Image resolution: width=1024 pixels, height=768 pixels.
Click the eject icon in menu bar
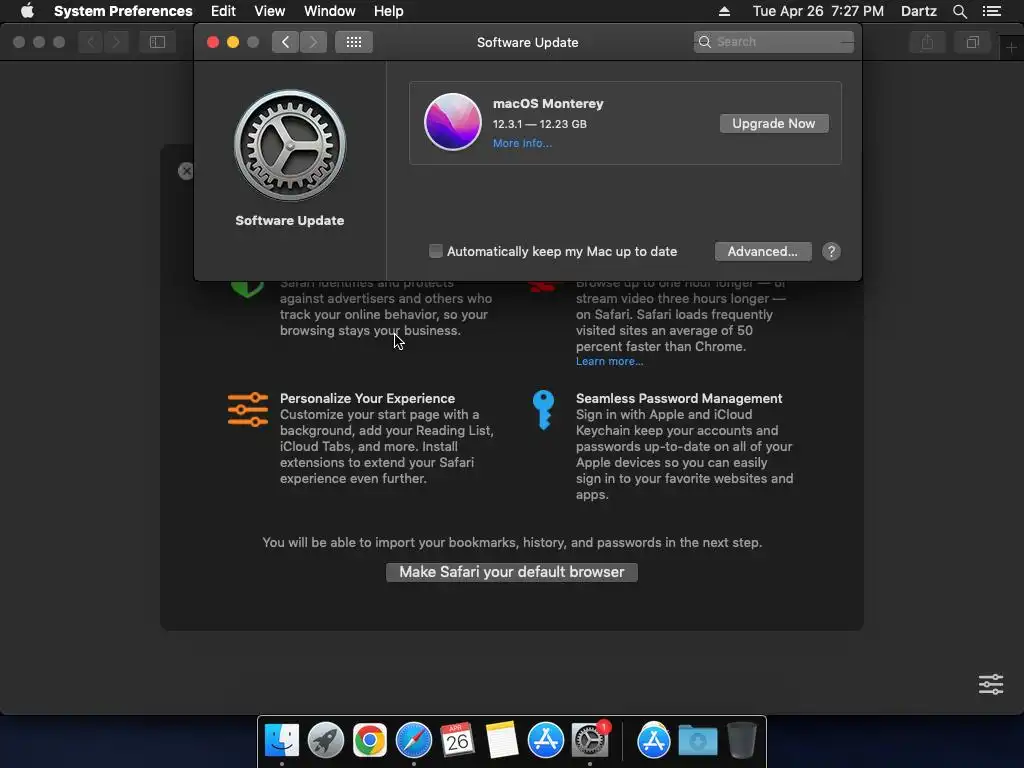724,11
